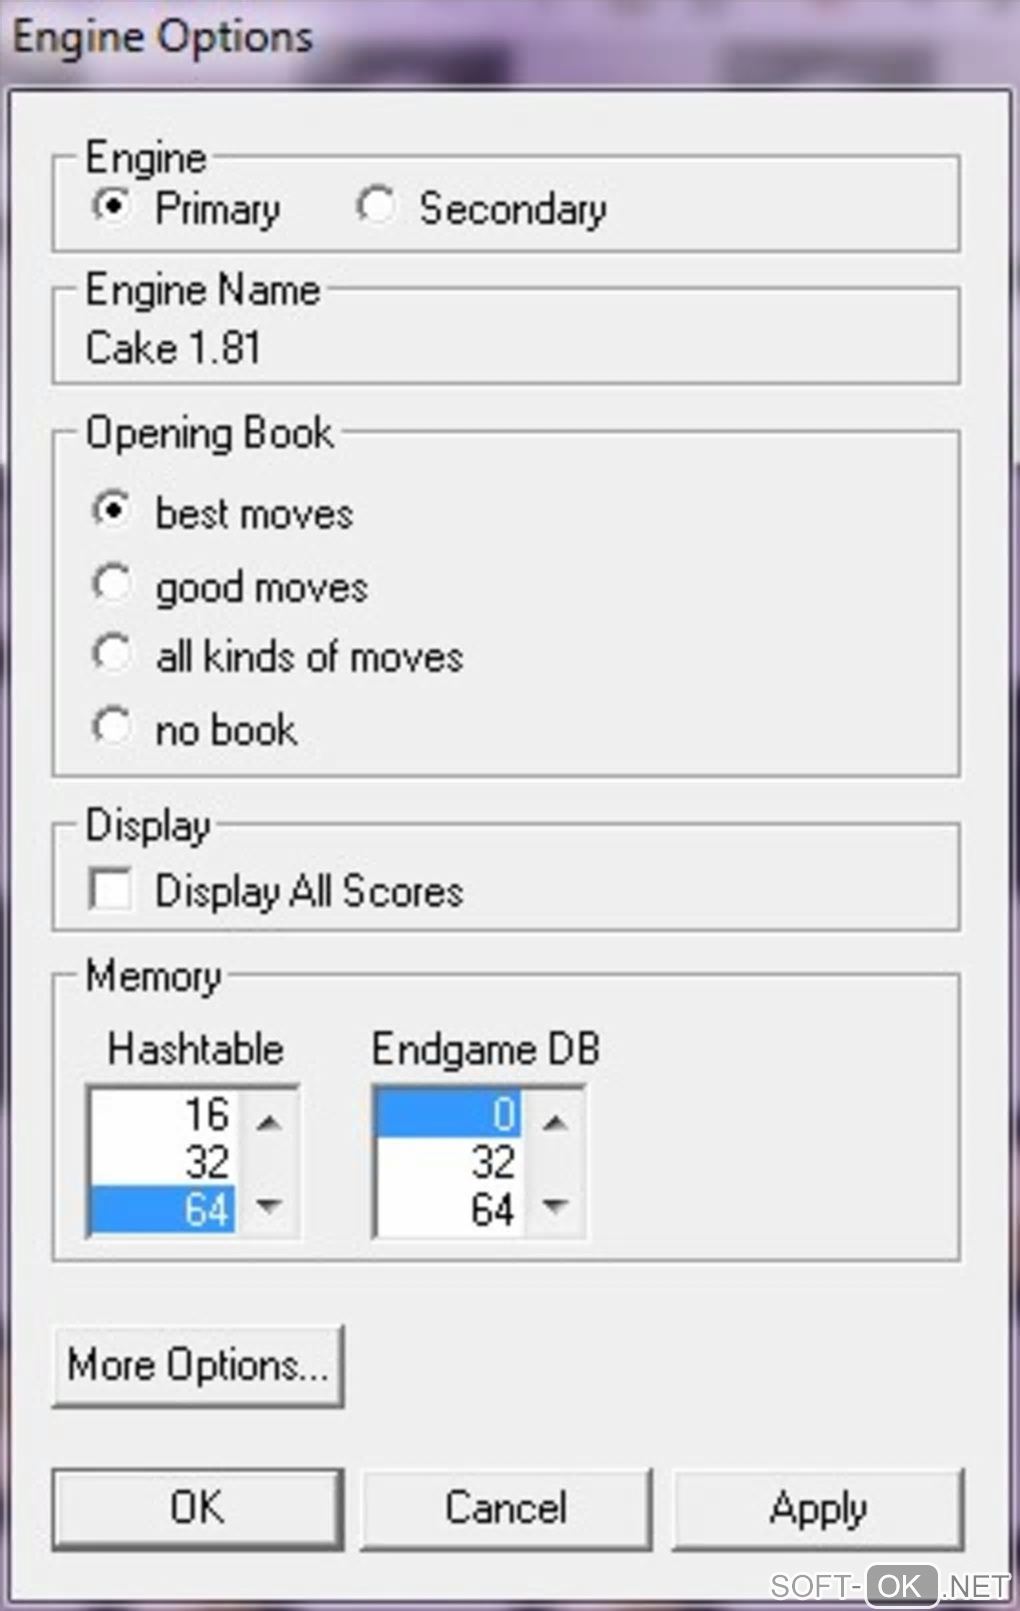This screenshot has height=1611, width=1020.
Task: Click the Apply button
Action: tap(817, 1508)
